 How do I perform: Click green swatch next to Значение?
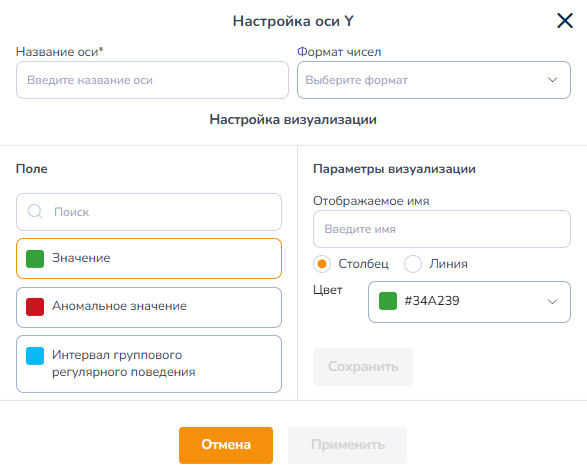click(x=35, y=259)
